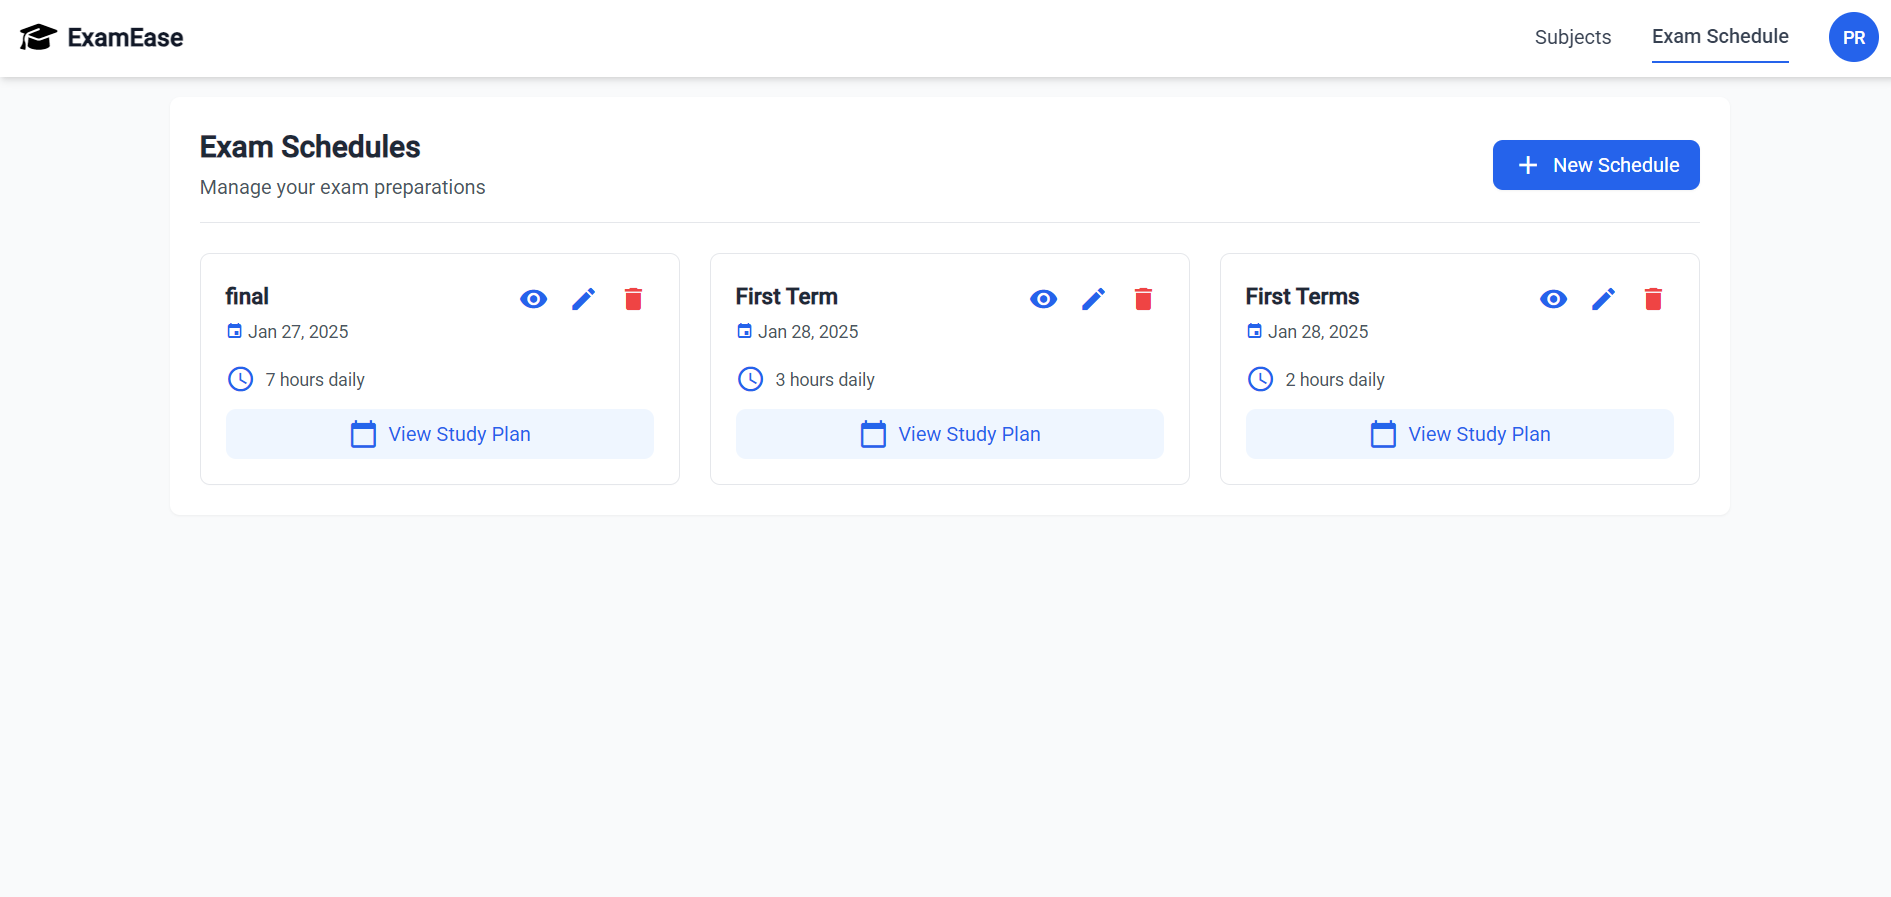Screen dimensions: 1891x897
Task: Delete the final schedule
Action: (x=634, y=299)
